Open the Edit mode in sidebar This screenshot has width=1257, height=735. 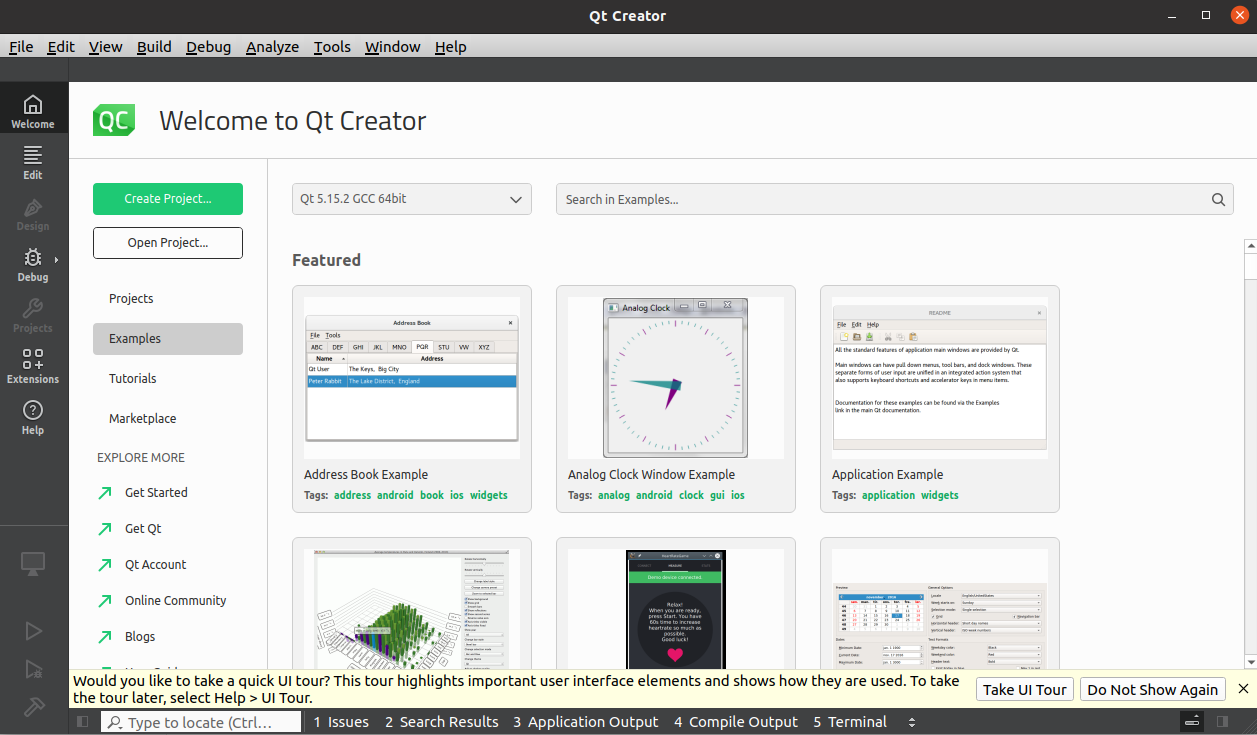33,161
